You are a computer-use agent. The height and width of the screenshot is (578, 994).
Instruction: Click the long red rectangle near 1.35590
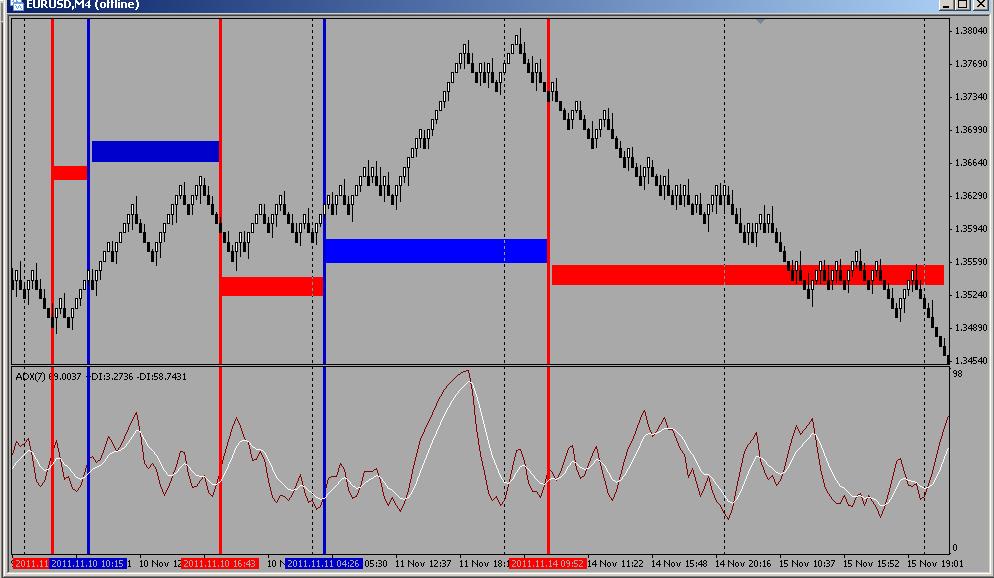(x=747, y=274)
